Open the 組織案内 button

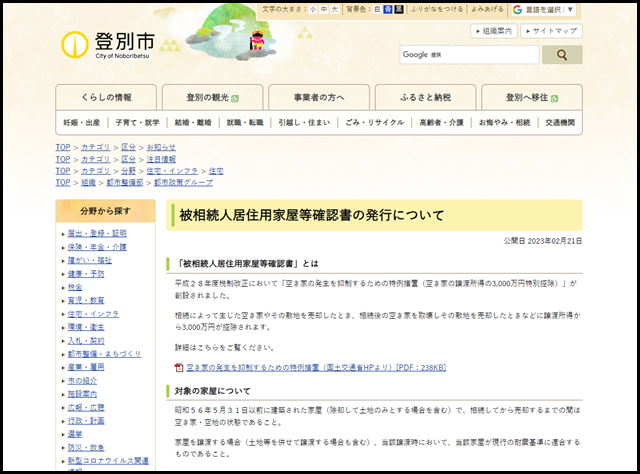(x=494, y=31)
